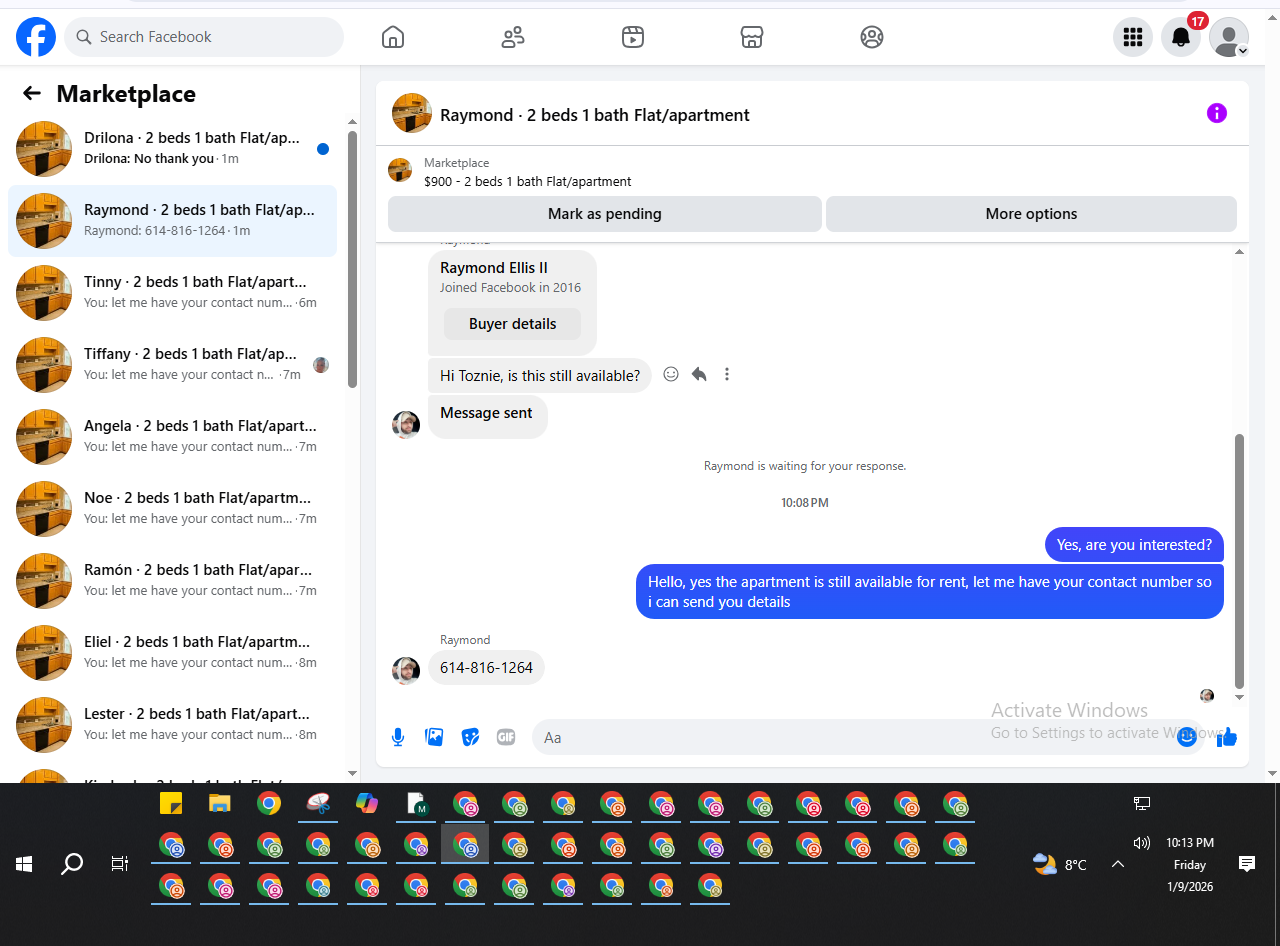Open weather widget showing 8°C
Screen dimensions: 1280x946
click(1060, 864)
